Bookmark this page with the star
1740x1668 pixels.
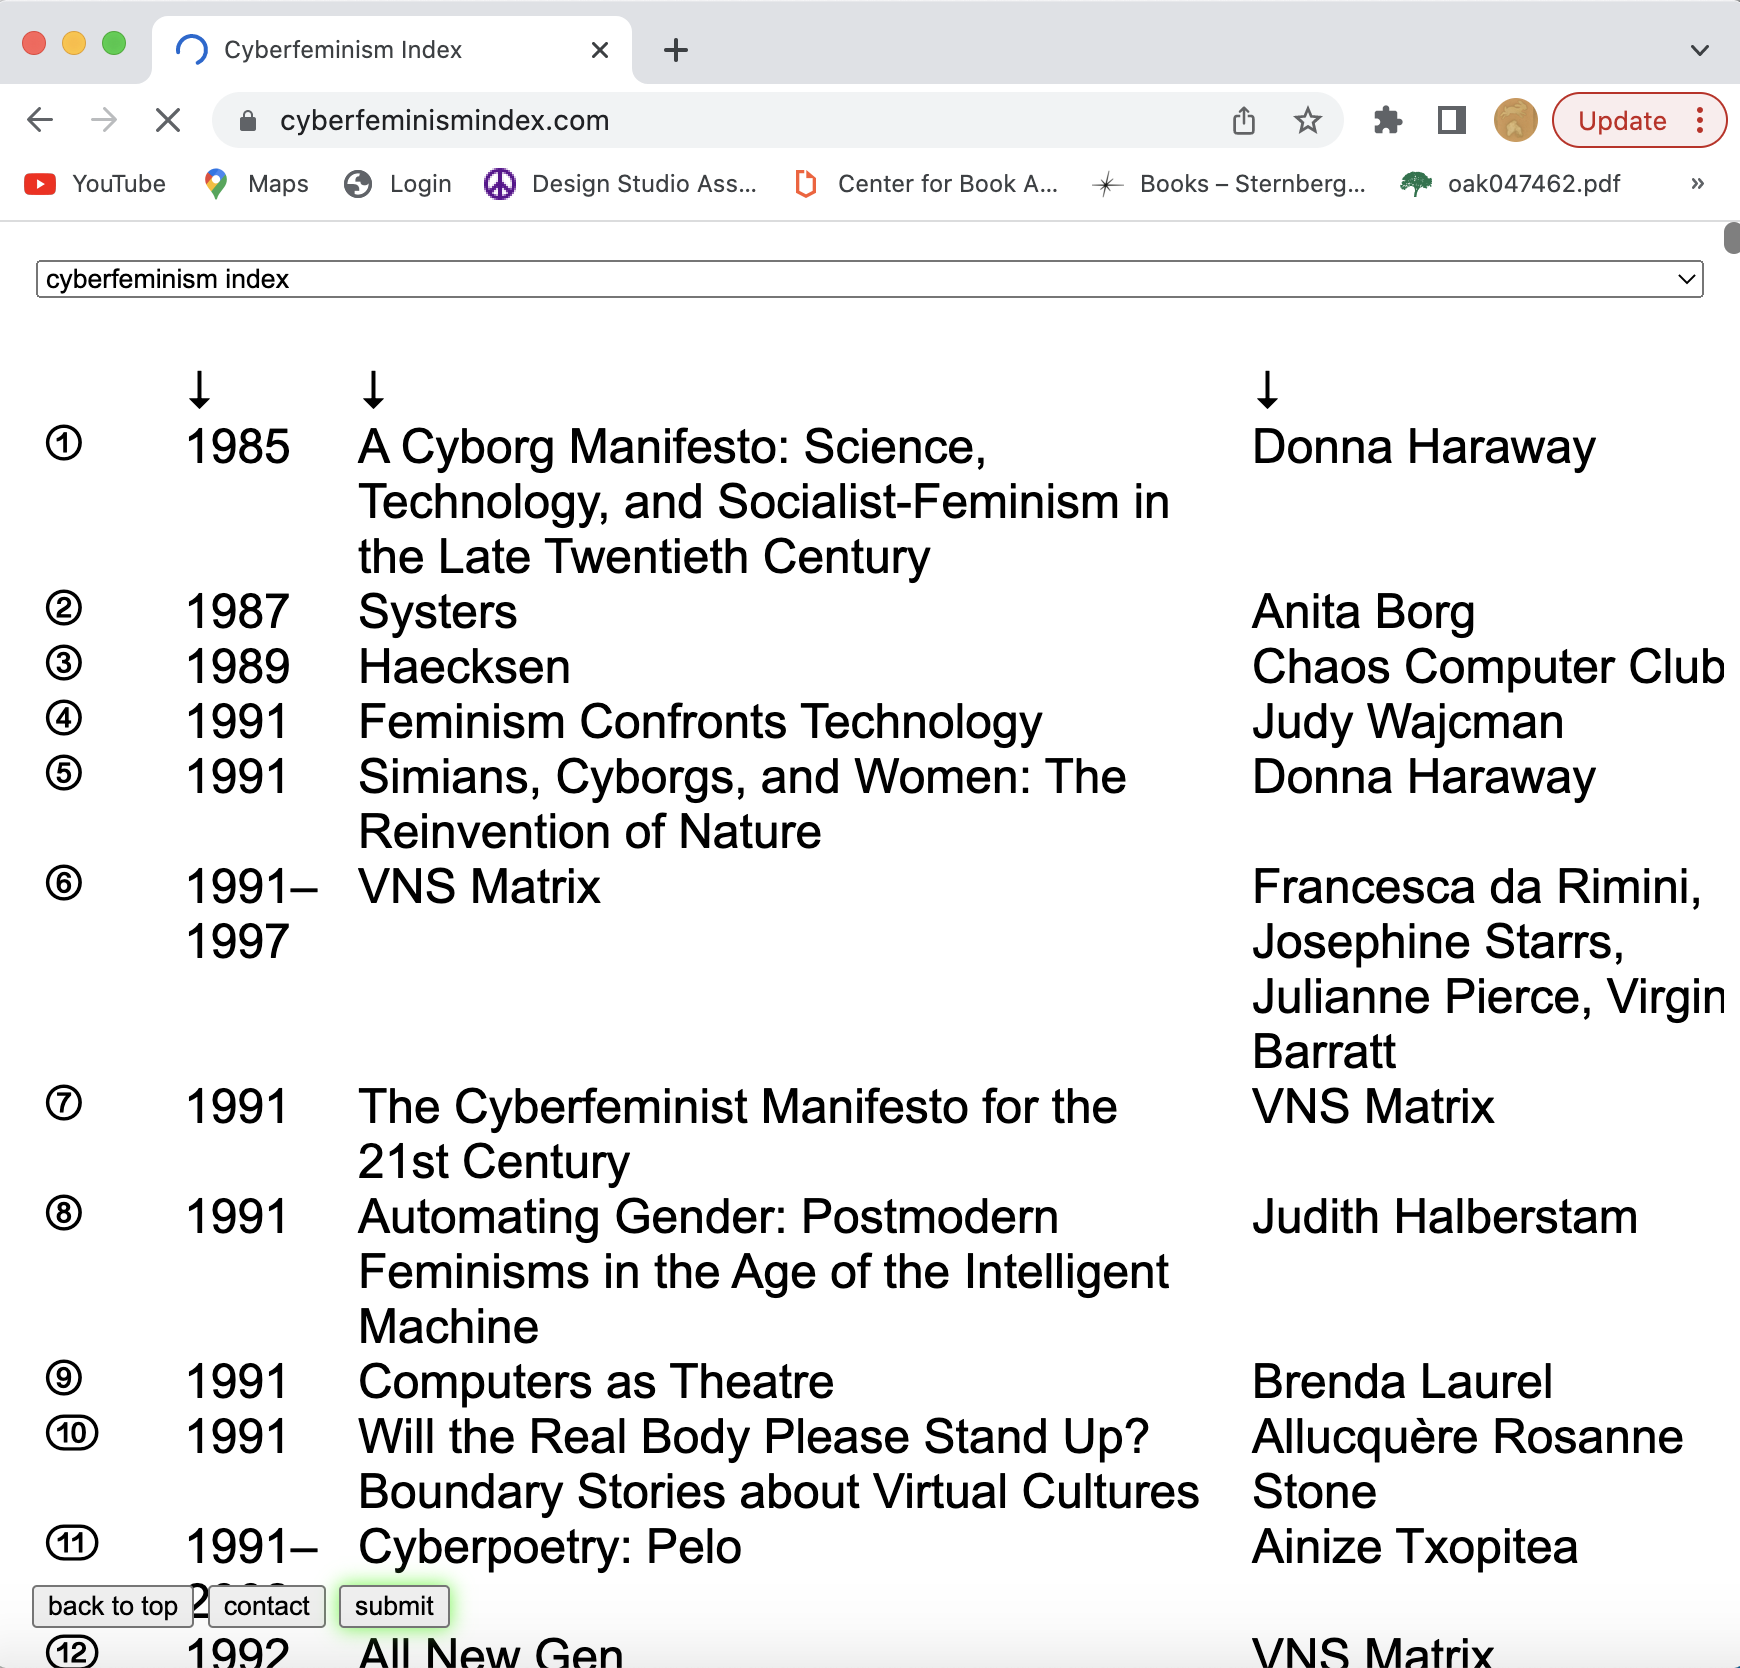point(1308,120)
